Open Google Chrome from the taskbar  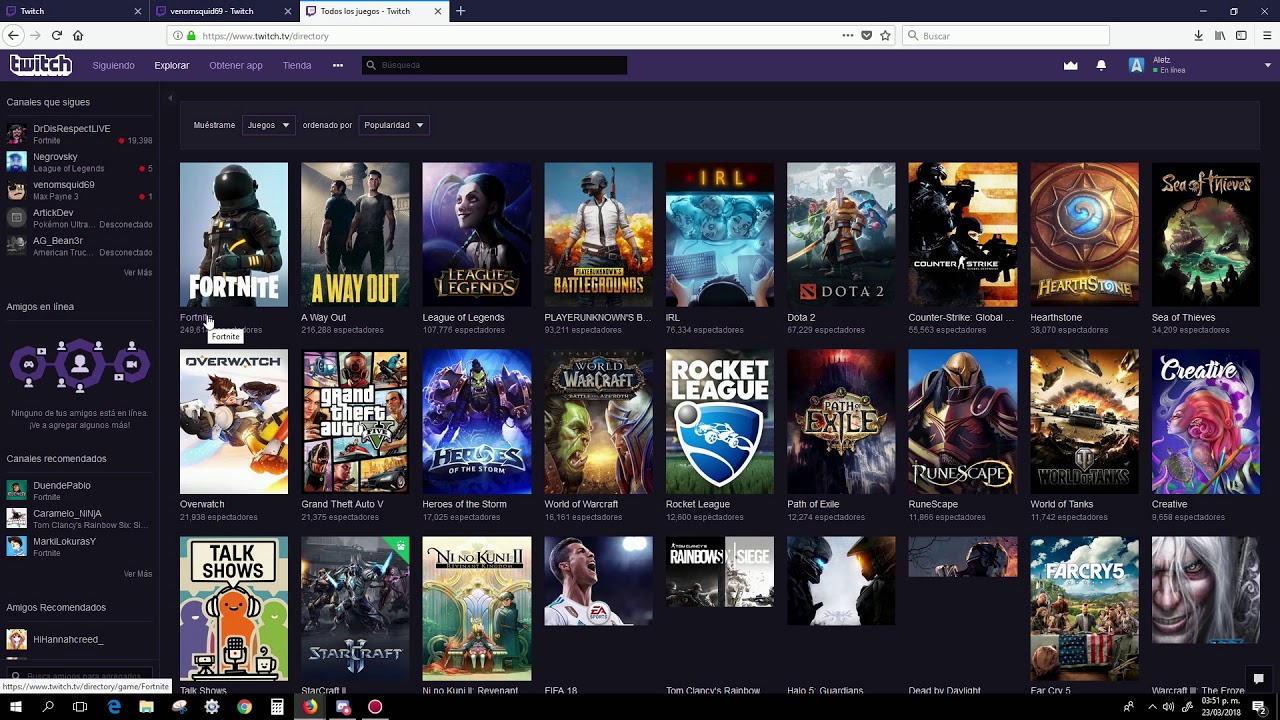244,707
